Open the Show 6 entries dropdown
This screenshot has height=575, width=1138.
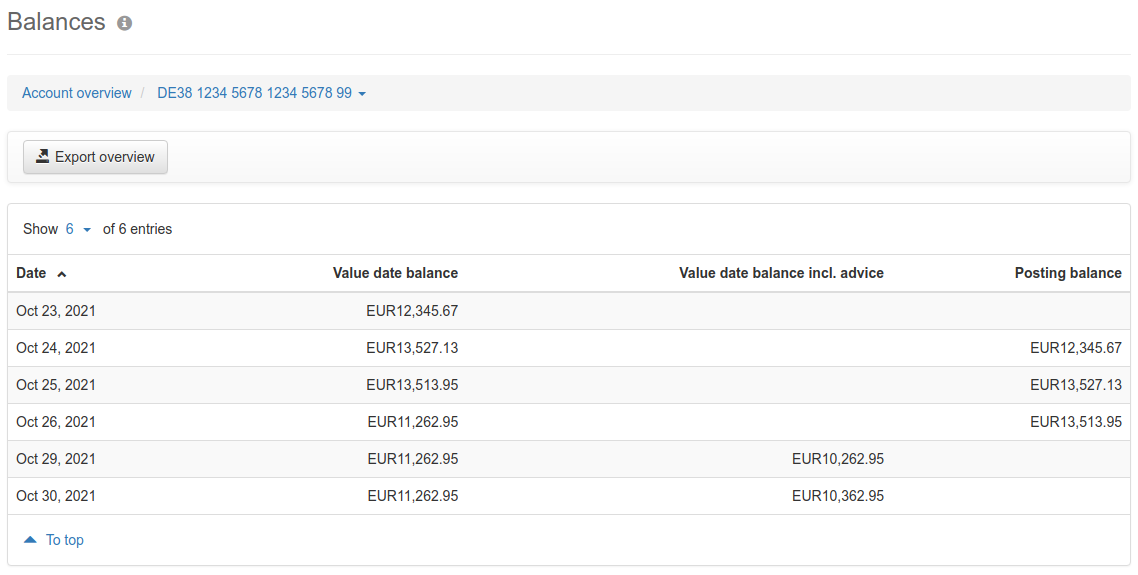tap(78, 229)
